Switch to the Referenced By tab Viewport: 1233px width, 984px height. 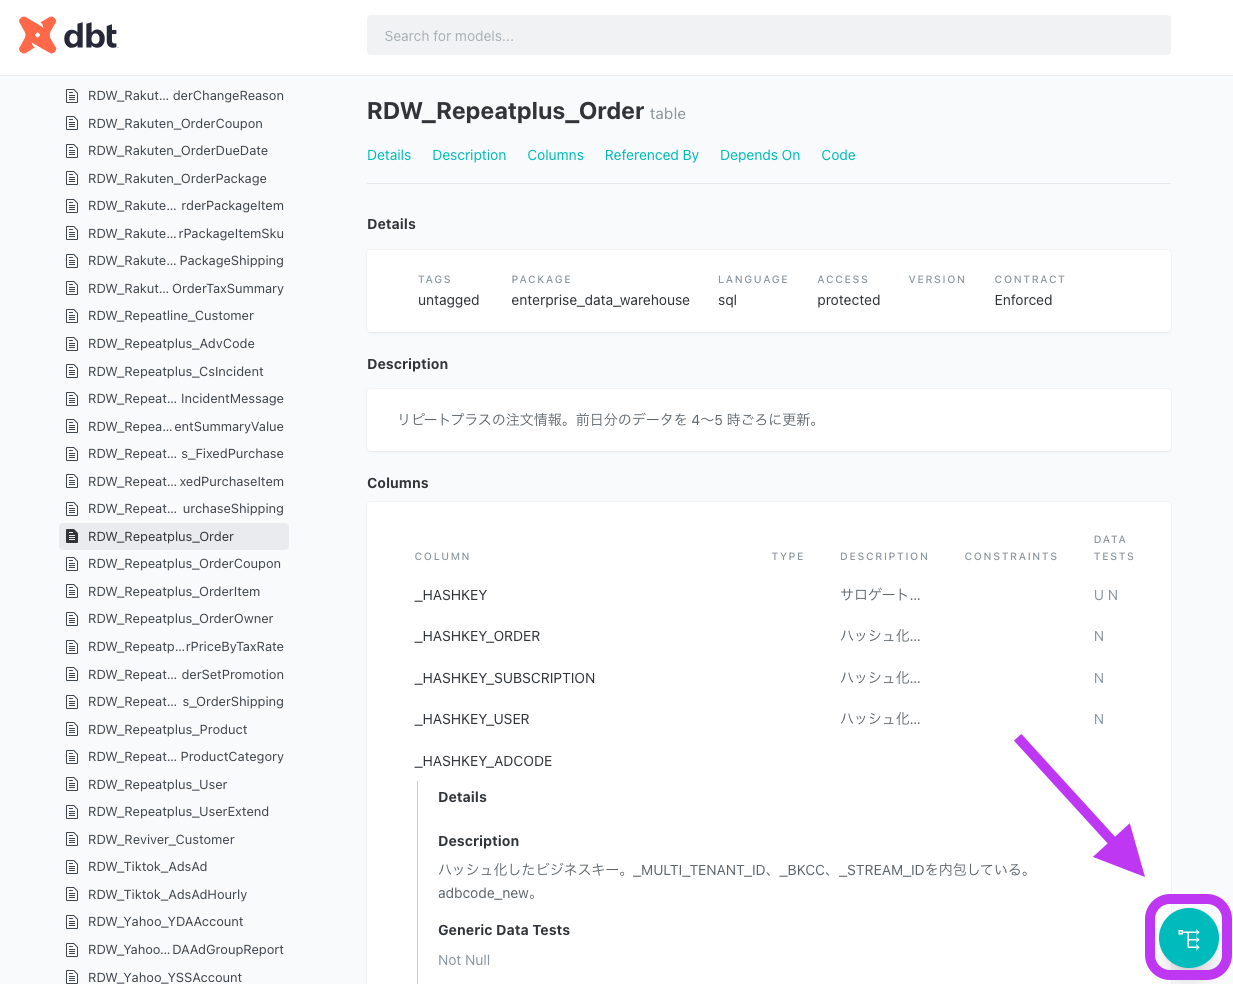[651, 155]
